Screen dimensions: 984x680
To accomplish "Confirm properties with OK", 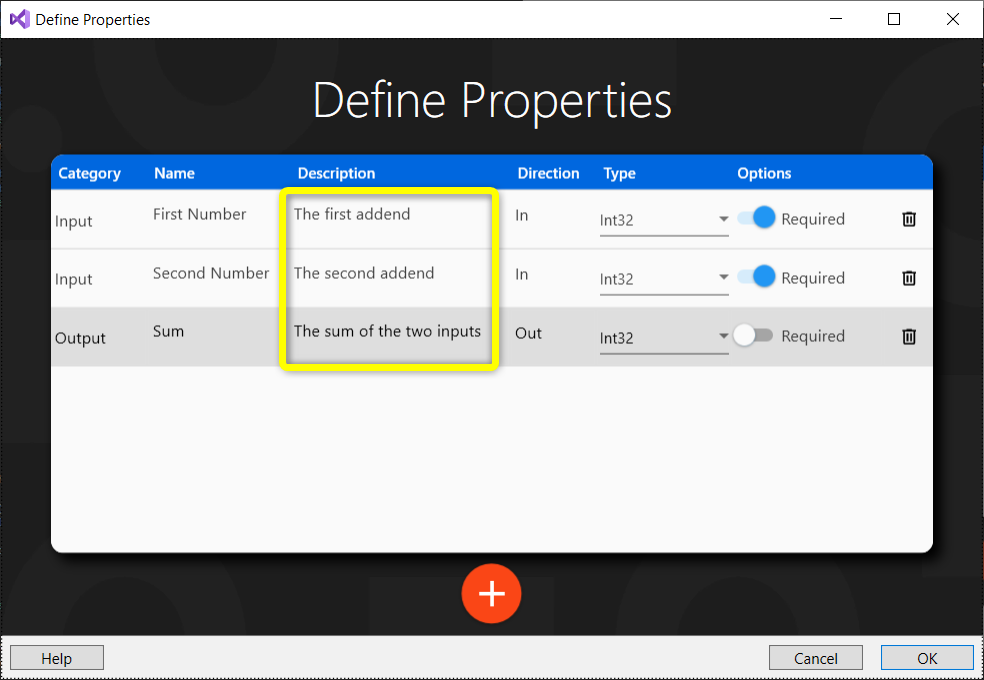I will [926, 657].
